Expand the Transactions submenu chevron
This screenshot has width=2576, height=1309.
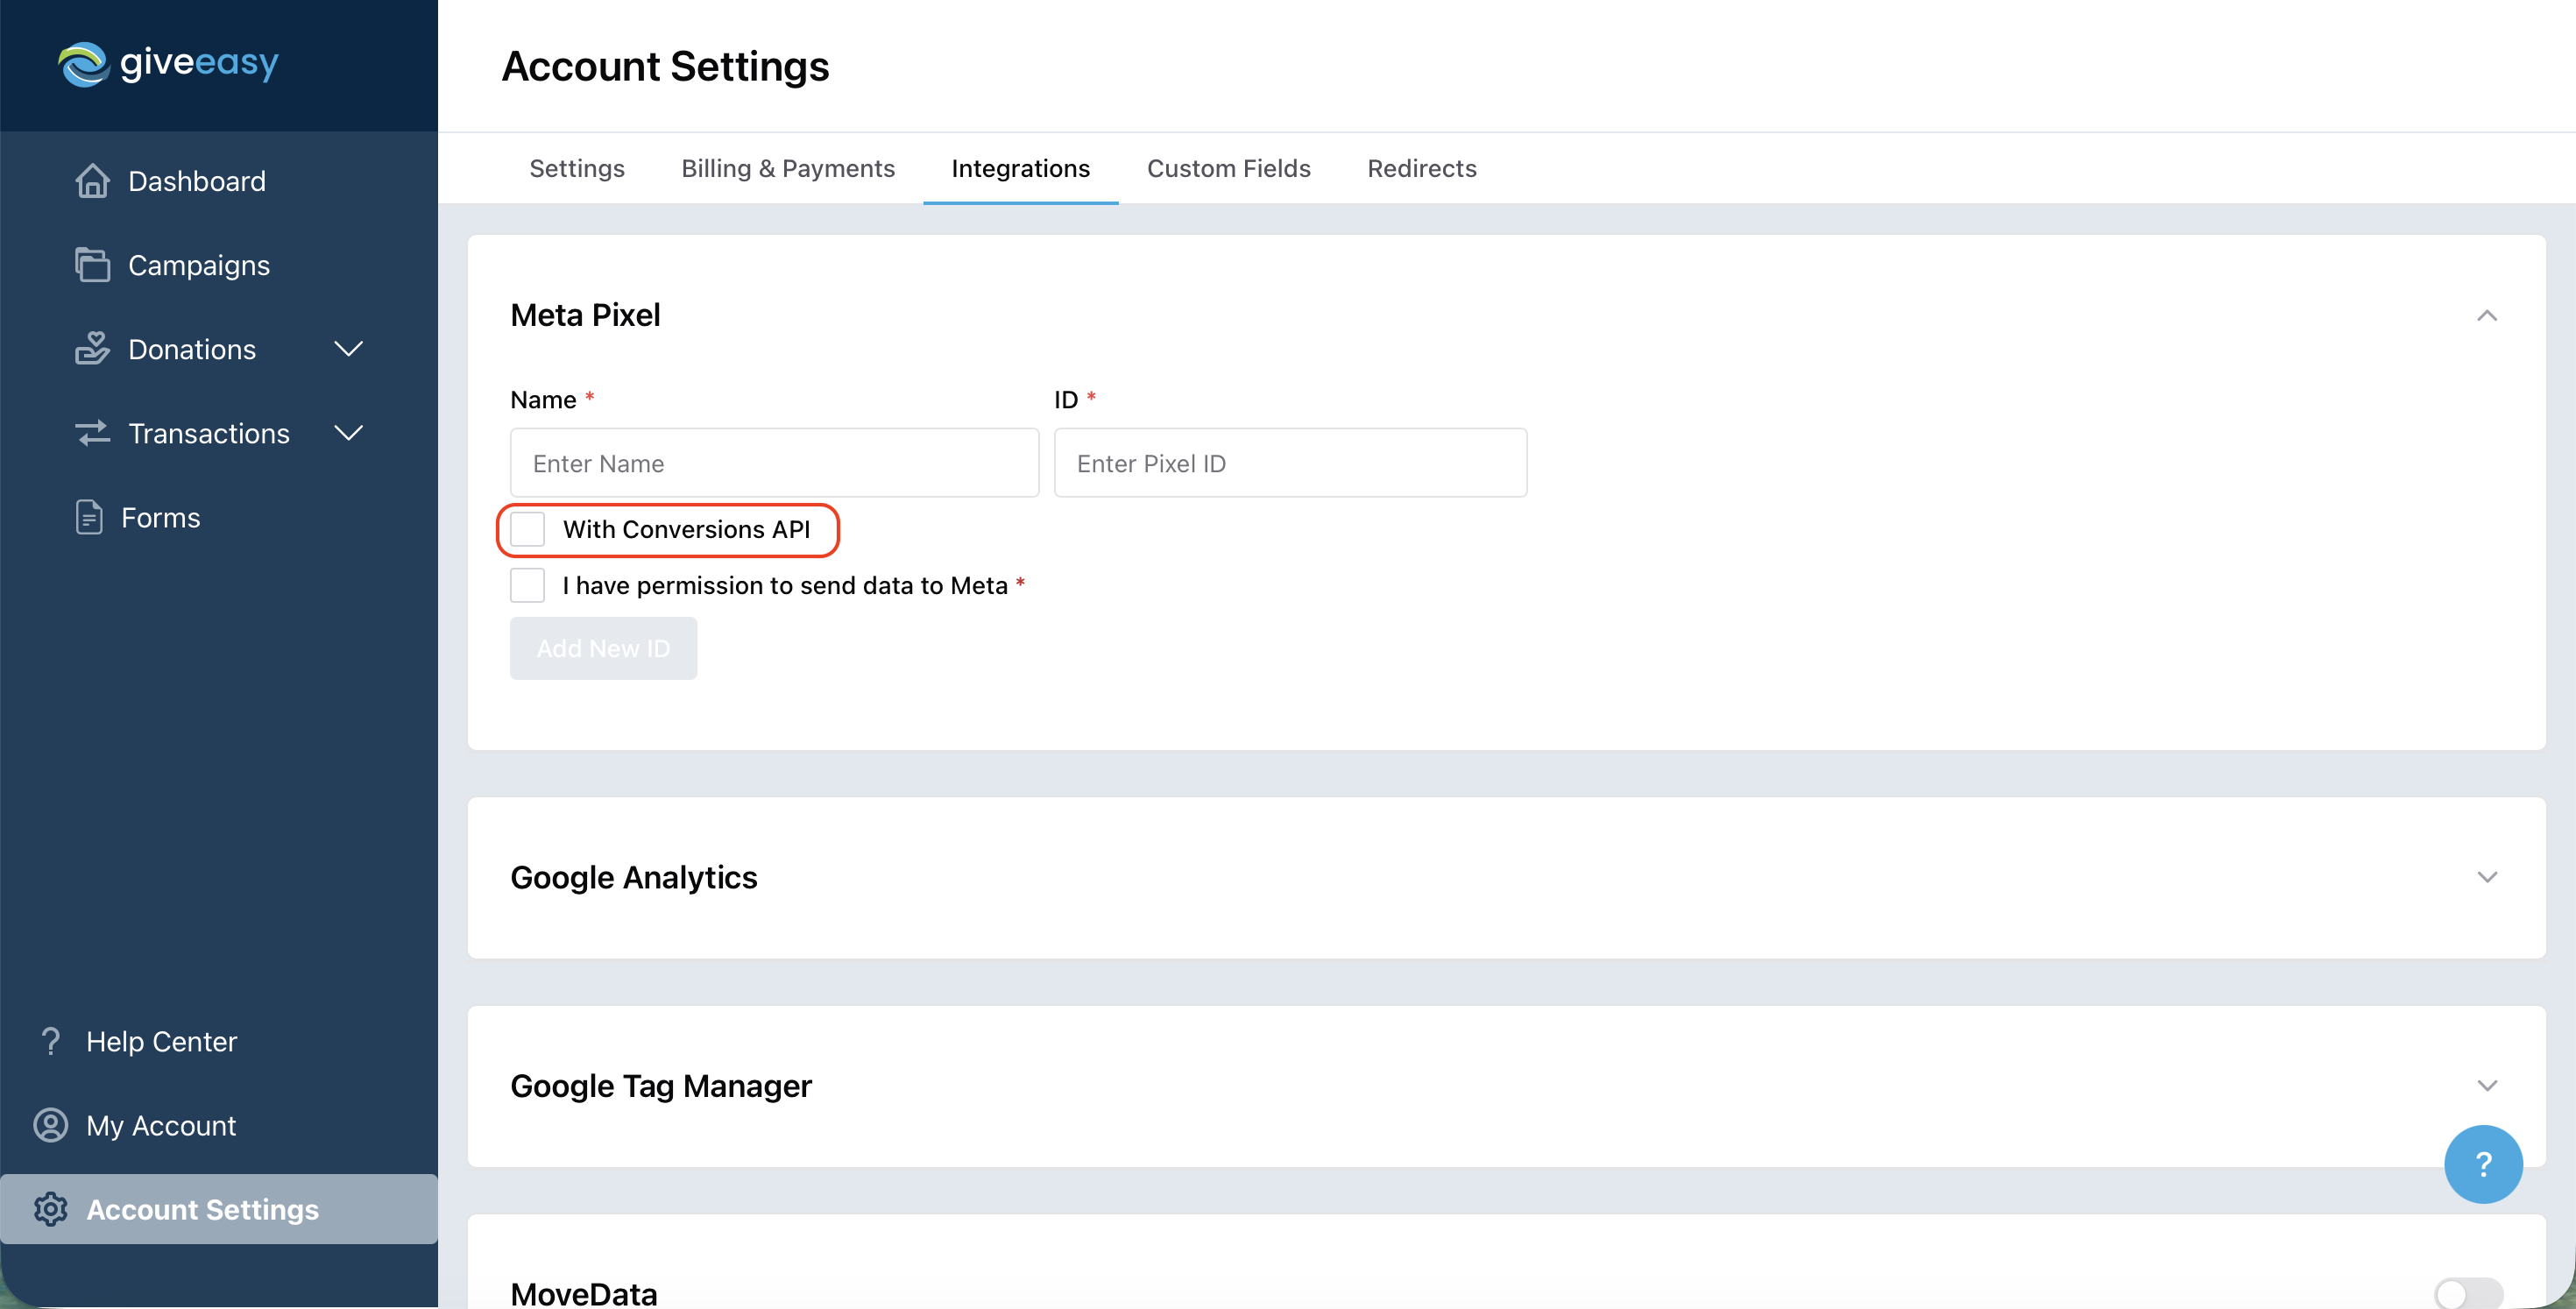click(x=348, y=433)
